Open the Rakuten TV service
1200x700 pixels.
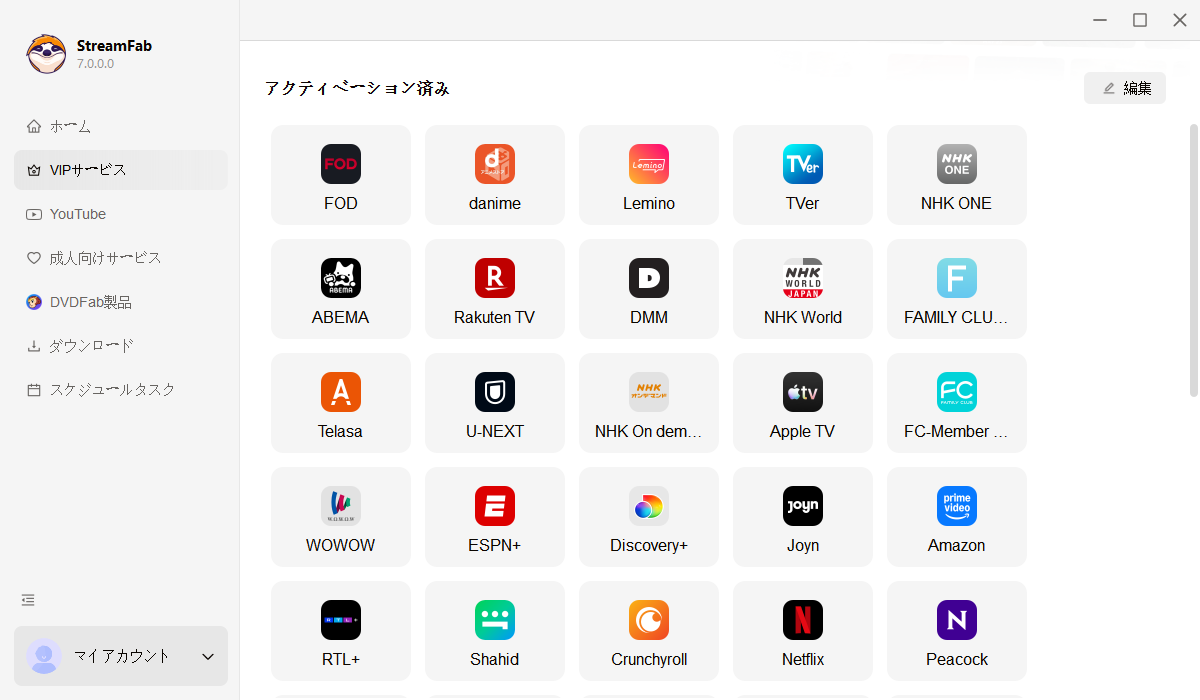click(x=494, y=289)
